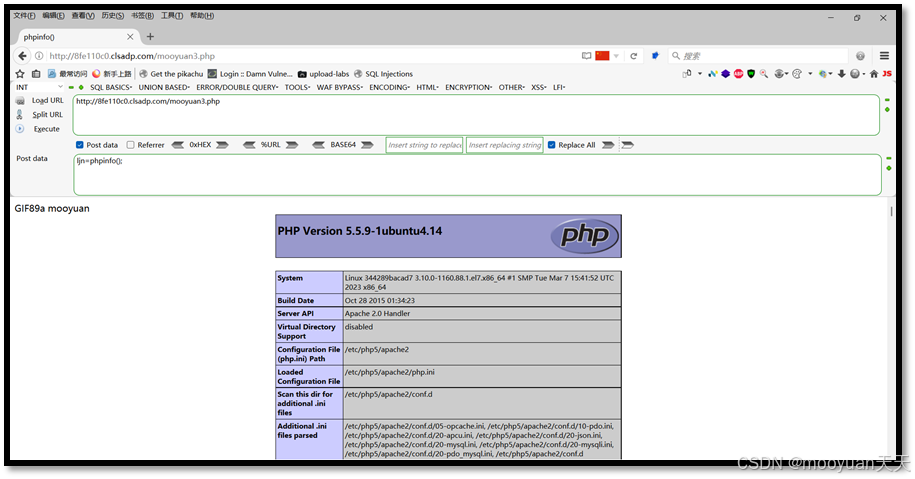Screen dimensions: 915x479
Task: Click the search box
Action: coord(759,56)
